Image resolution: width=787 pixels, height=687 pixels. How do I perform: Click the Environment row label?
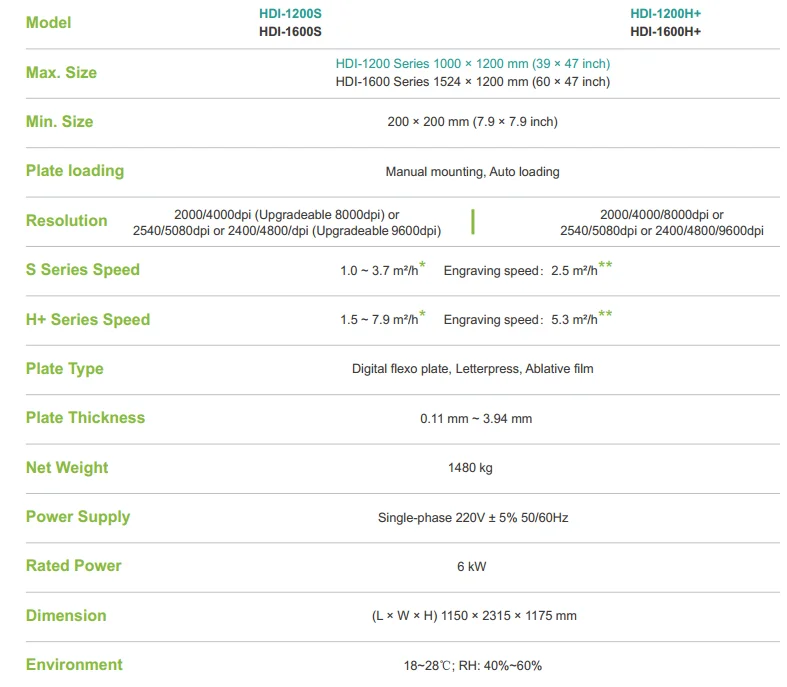tap(74, 665)
